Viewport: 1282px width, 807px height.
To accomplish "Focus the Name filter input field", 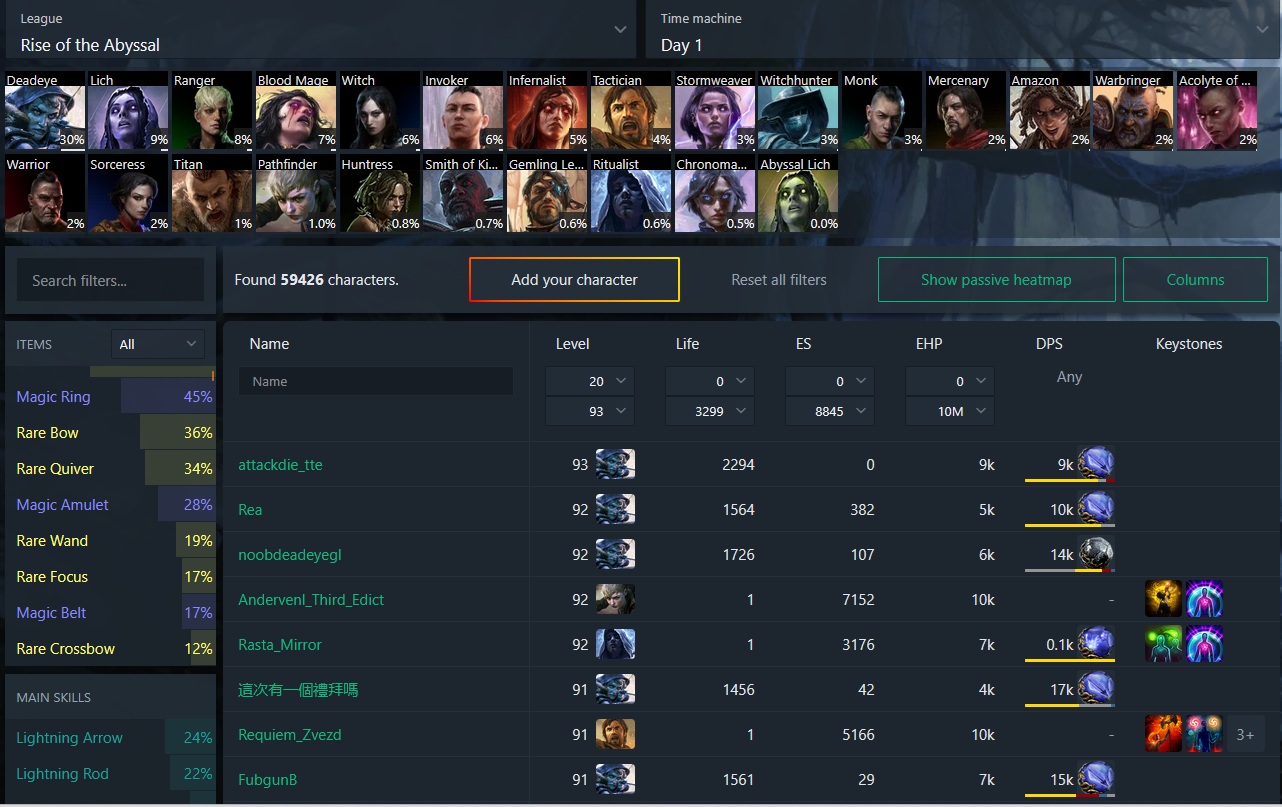I will [376, 381].
